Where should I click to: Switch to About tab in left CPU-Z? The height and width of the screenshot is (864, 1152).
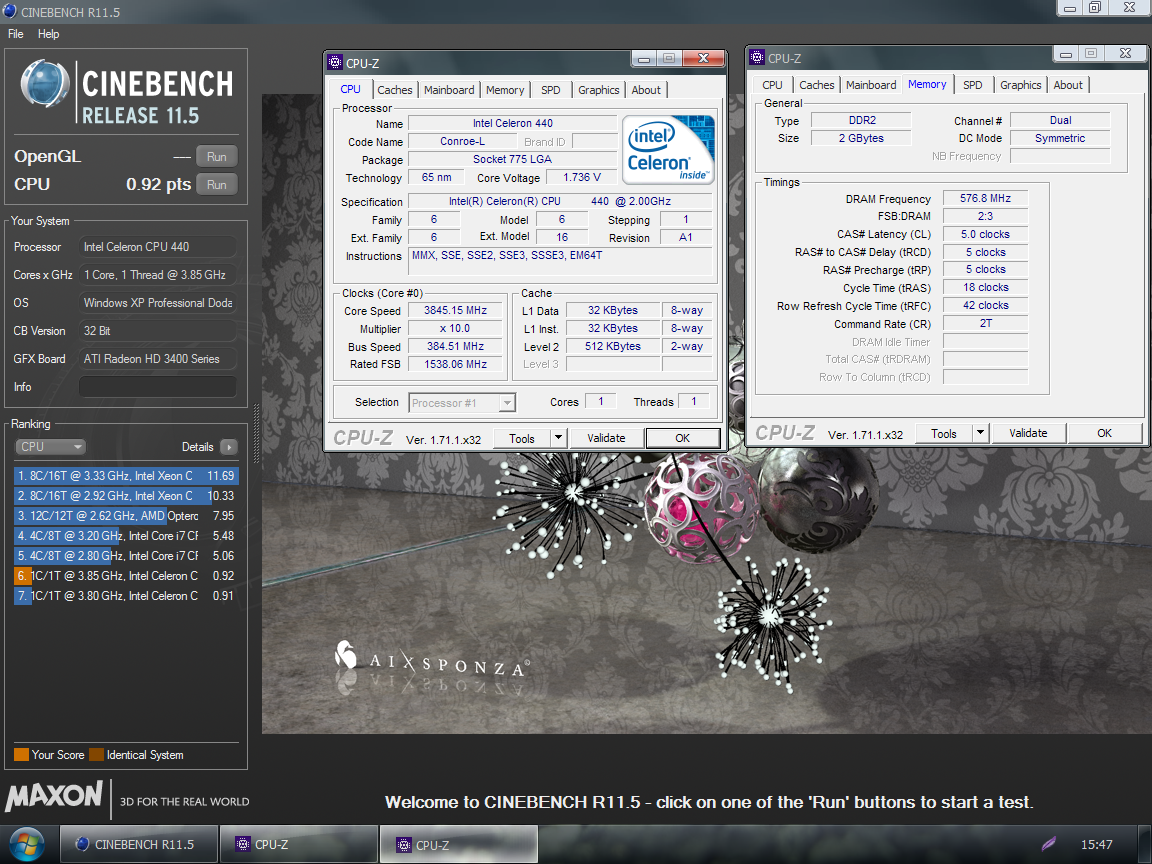(x=646, y=90)
